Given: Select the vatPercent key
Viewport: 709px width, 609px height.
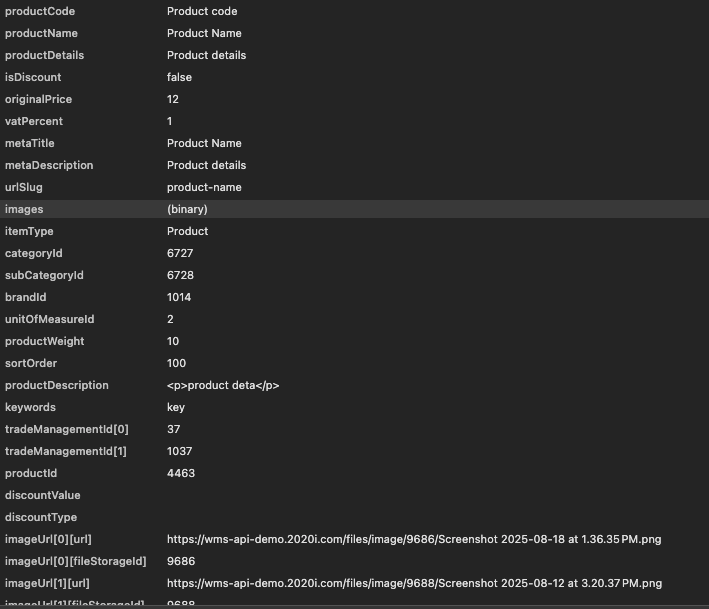Looking at the screenshot, I should [34, 121].
